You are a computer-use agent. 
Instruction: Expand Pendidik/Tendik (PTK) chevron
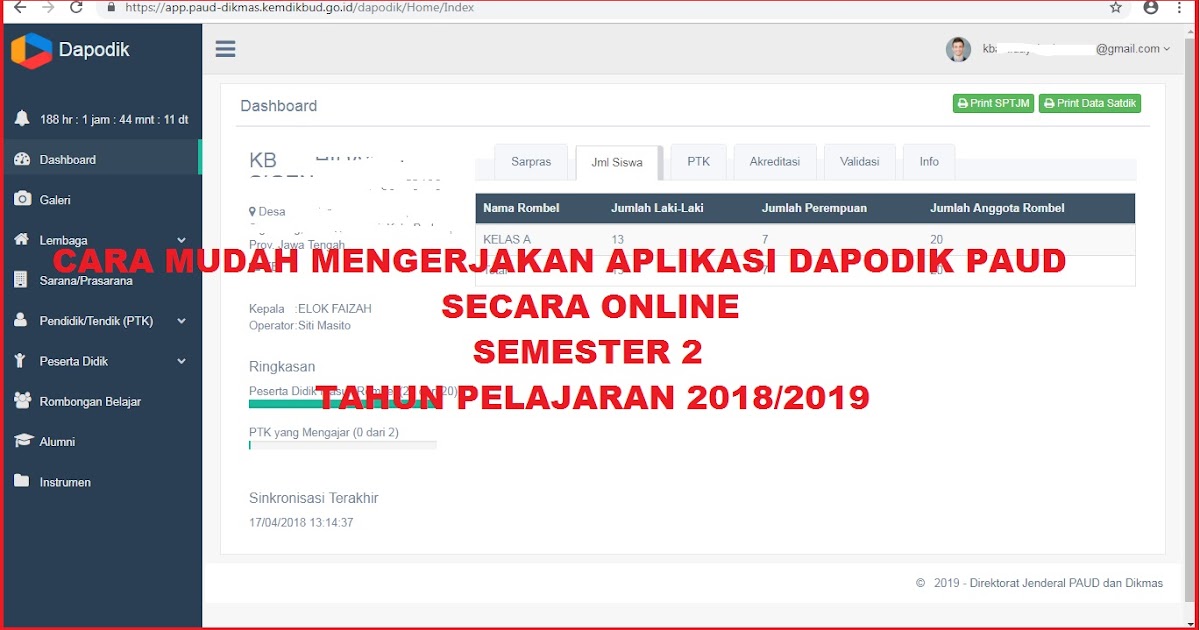tap(181, 321)
